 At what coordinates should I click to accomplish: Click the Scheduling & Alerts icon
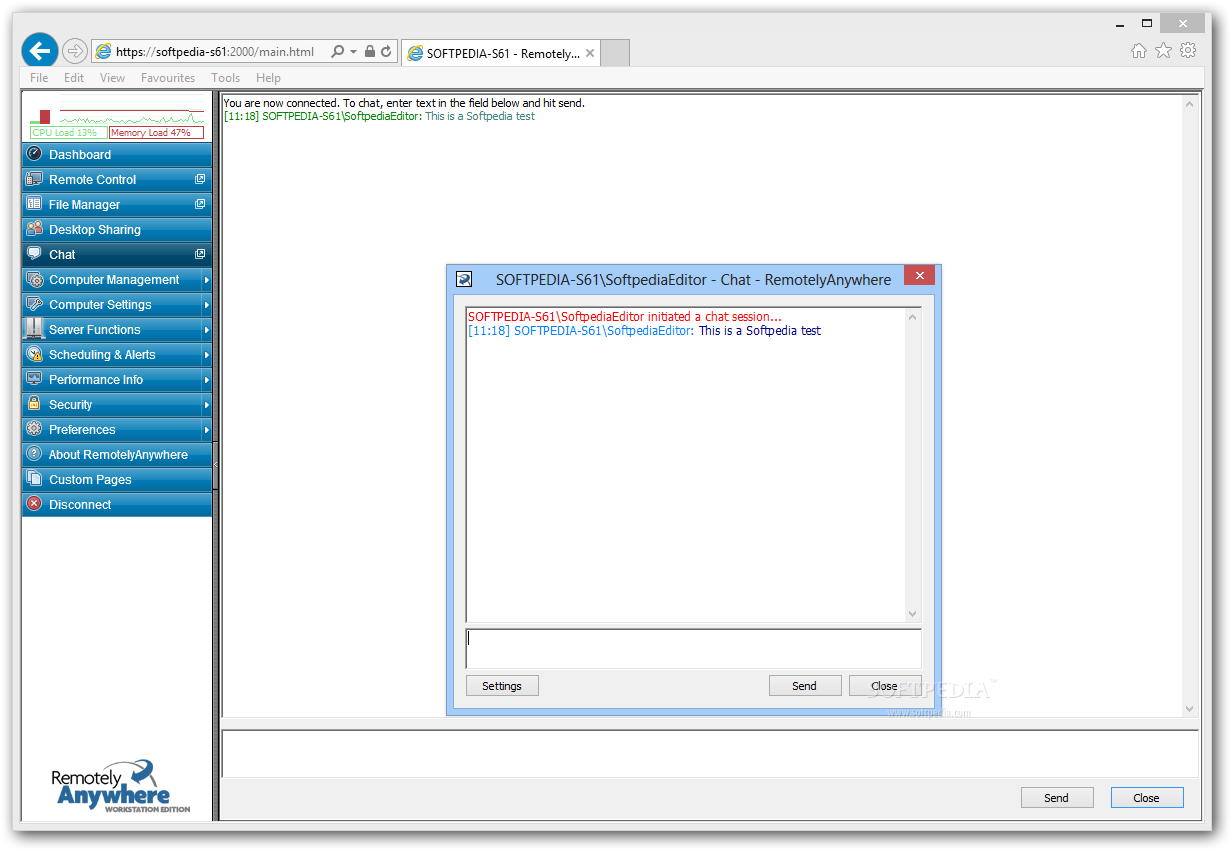[35, 354]
